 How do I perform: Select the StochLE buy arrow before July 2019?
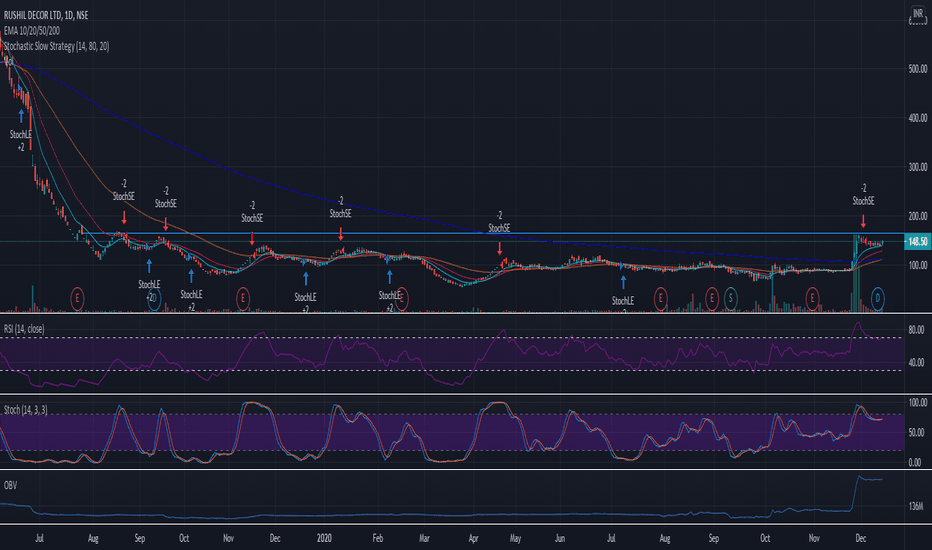point(21,116)
